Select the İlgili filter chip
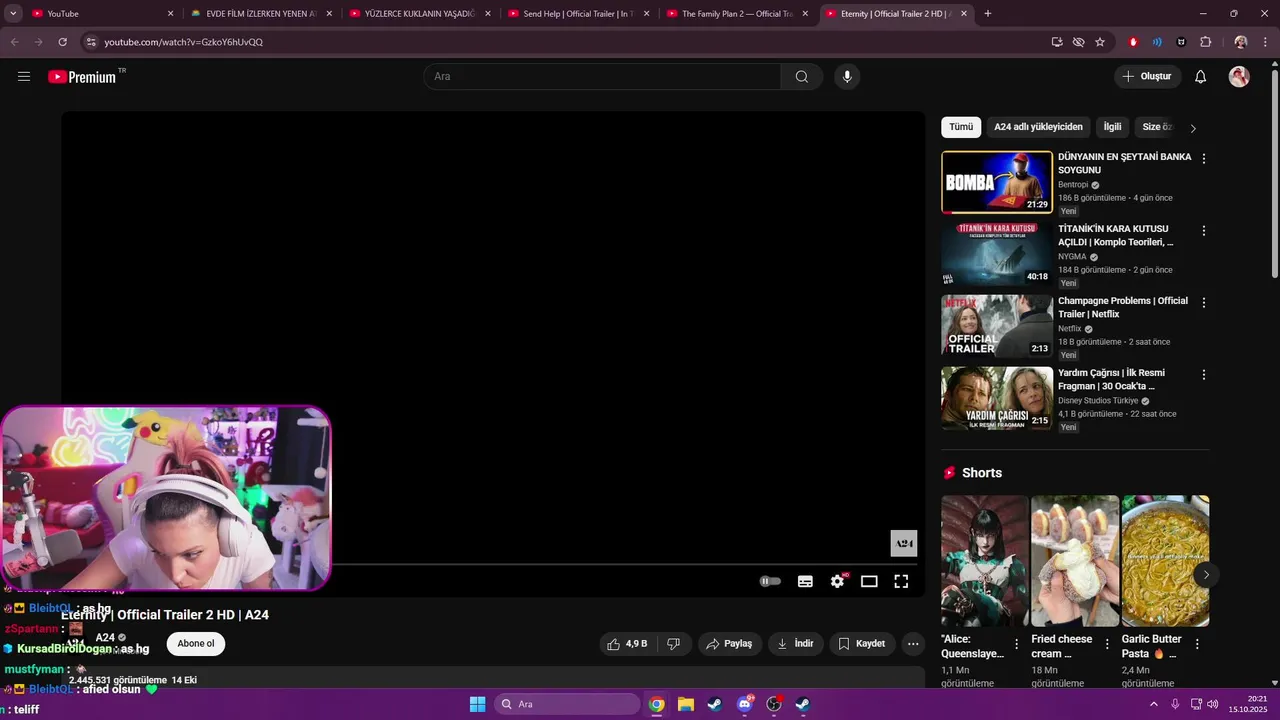 (1112, 127)
